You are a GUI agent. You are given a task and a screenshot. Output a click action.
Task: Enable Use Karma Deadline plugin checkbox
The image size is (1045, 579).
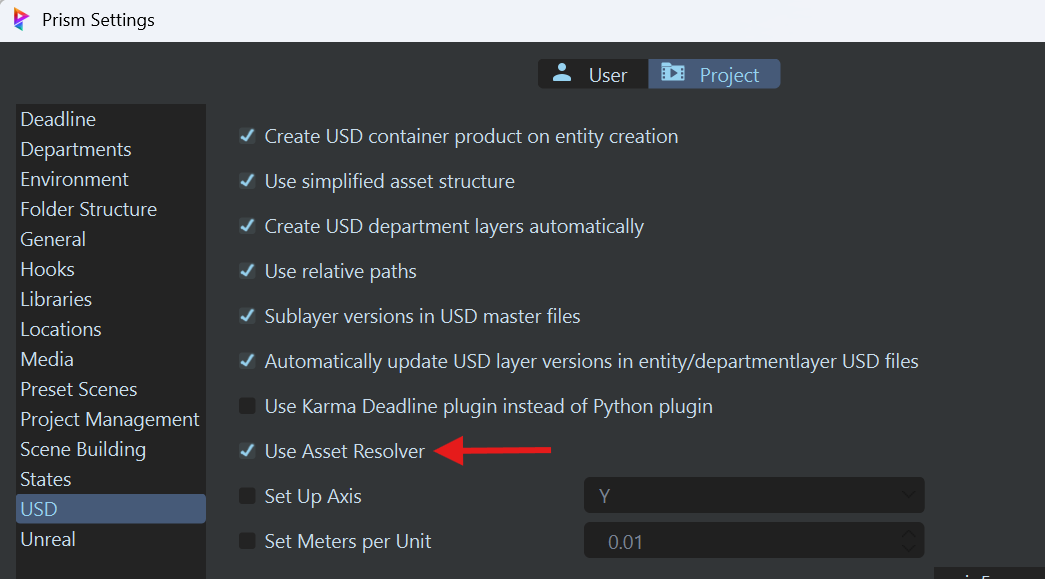click(247, 406)
